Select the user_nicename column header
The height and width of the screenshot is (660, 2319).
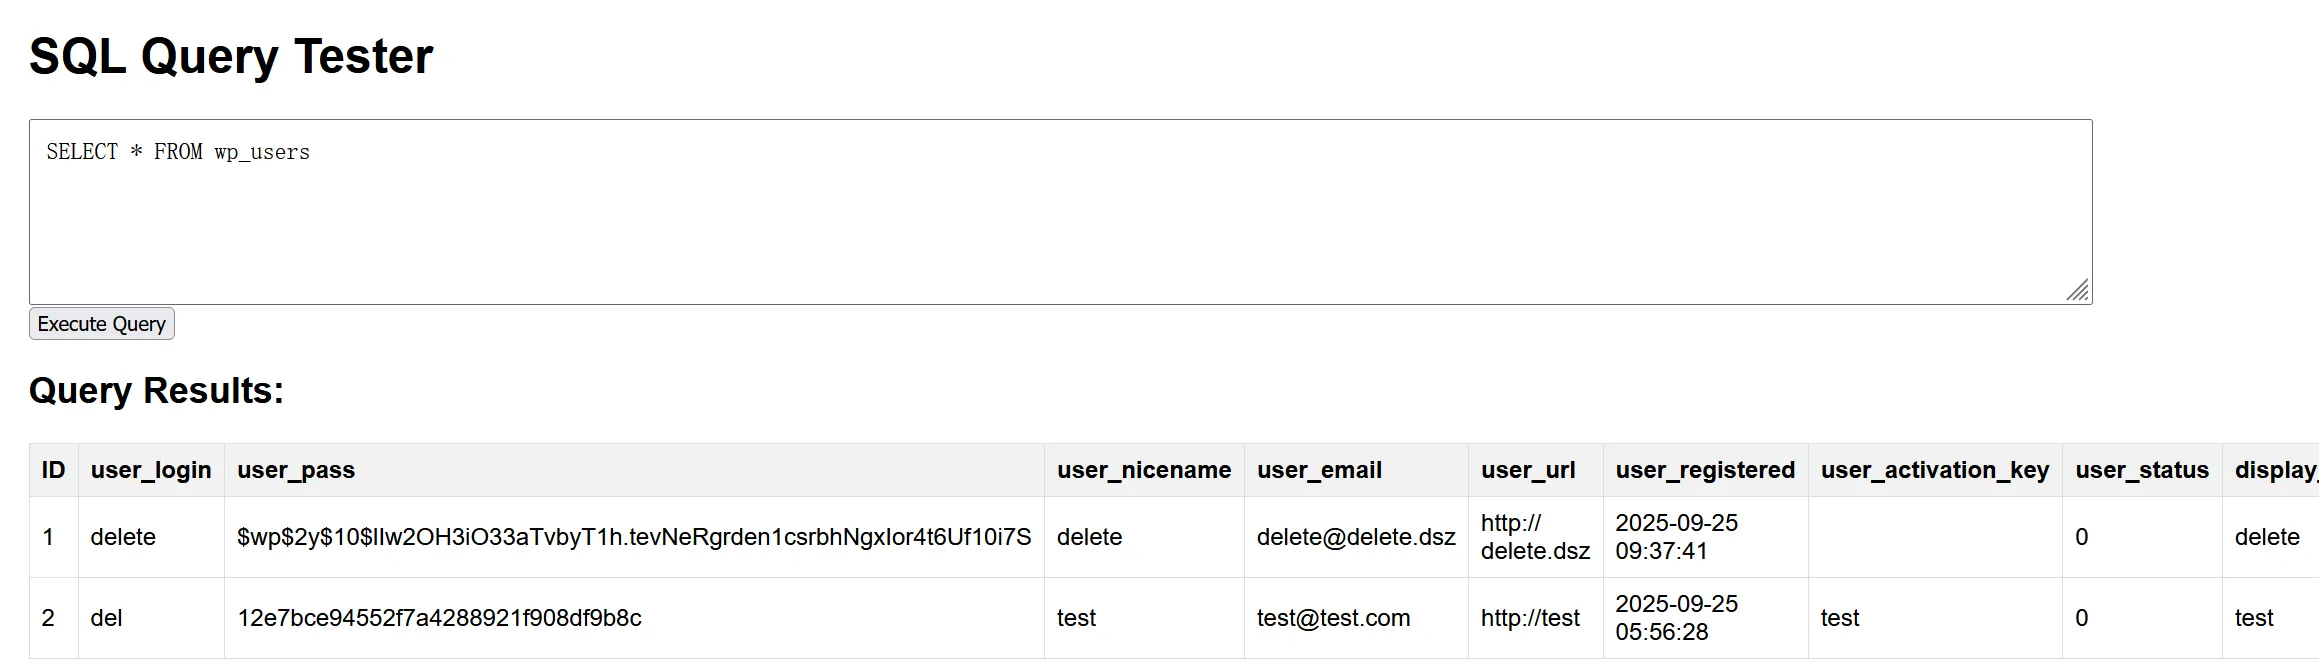[x=1144, y=470]
